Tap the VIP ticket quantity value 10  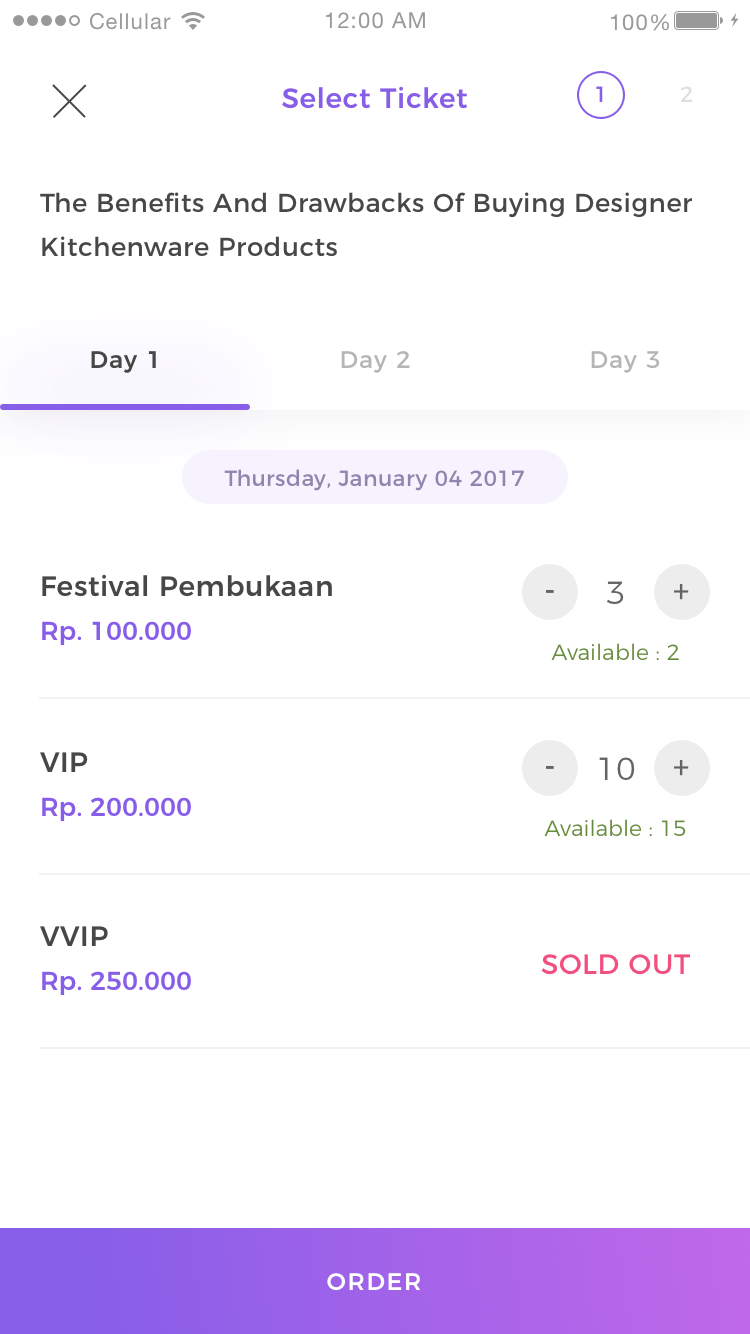(x=616, y=769)
